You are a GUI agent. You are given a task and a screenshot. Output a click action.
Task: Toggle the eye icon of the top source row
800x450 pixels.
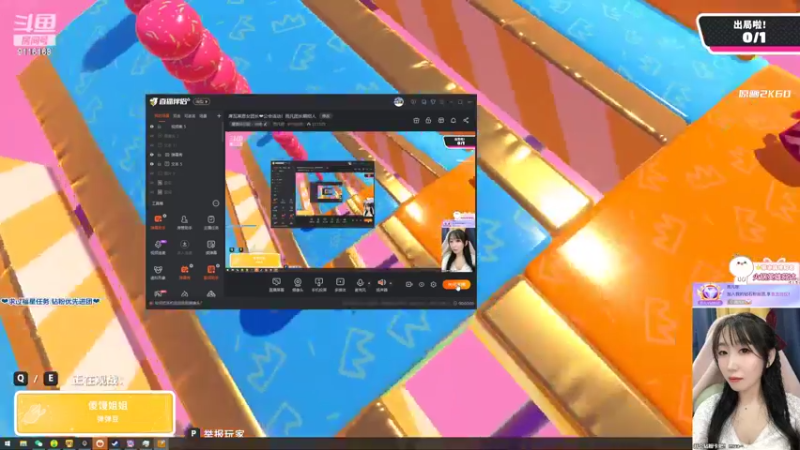click(x=152, y=127)
